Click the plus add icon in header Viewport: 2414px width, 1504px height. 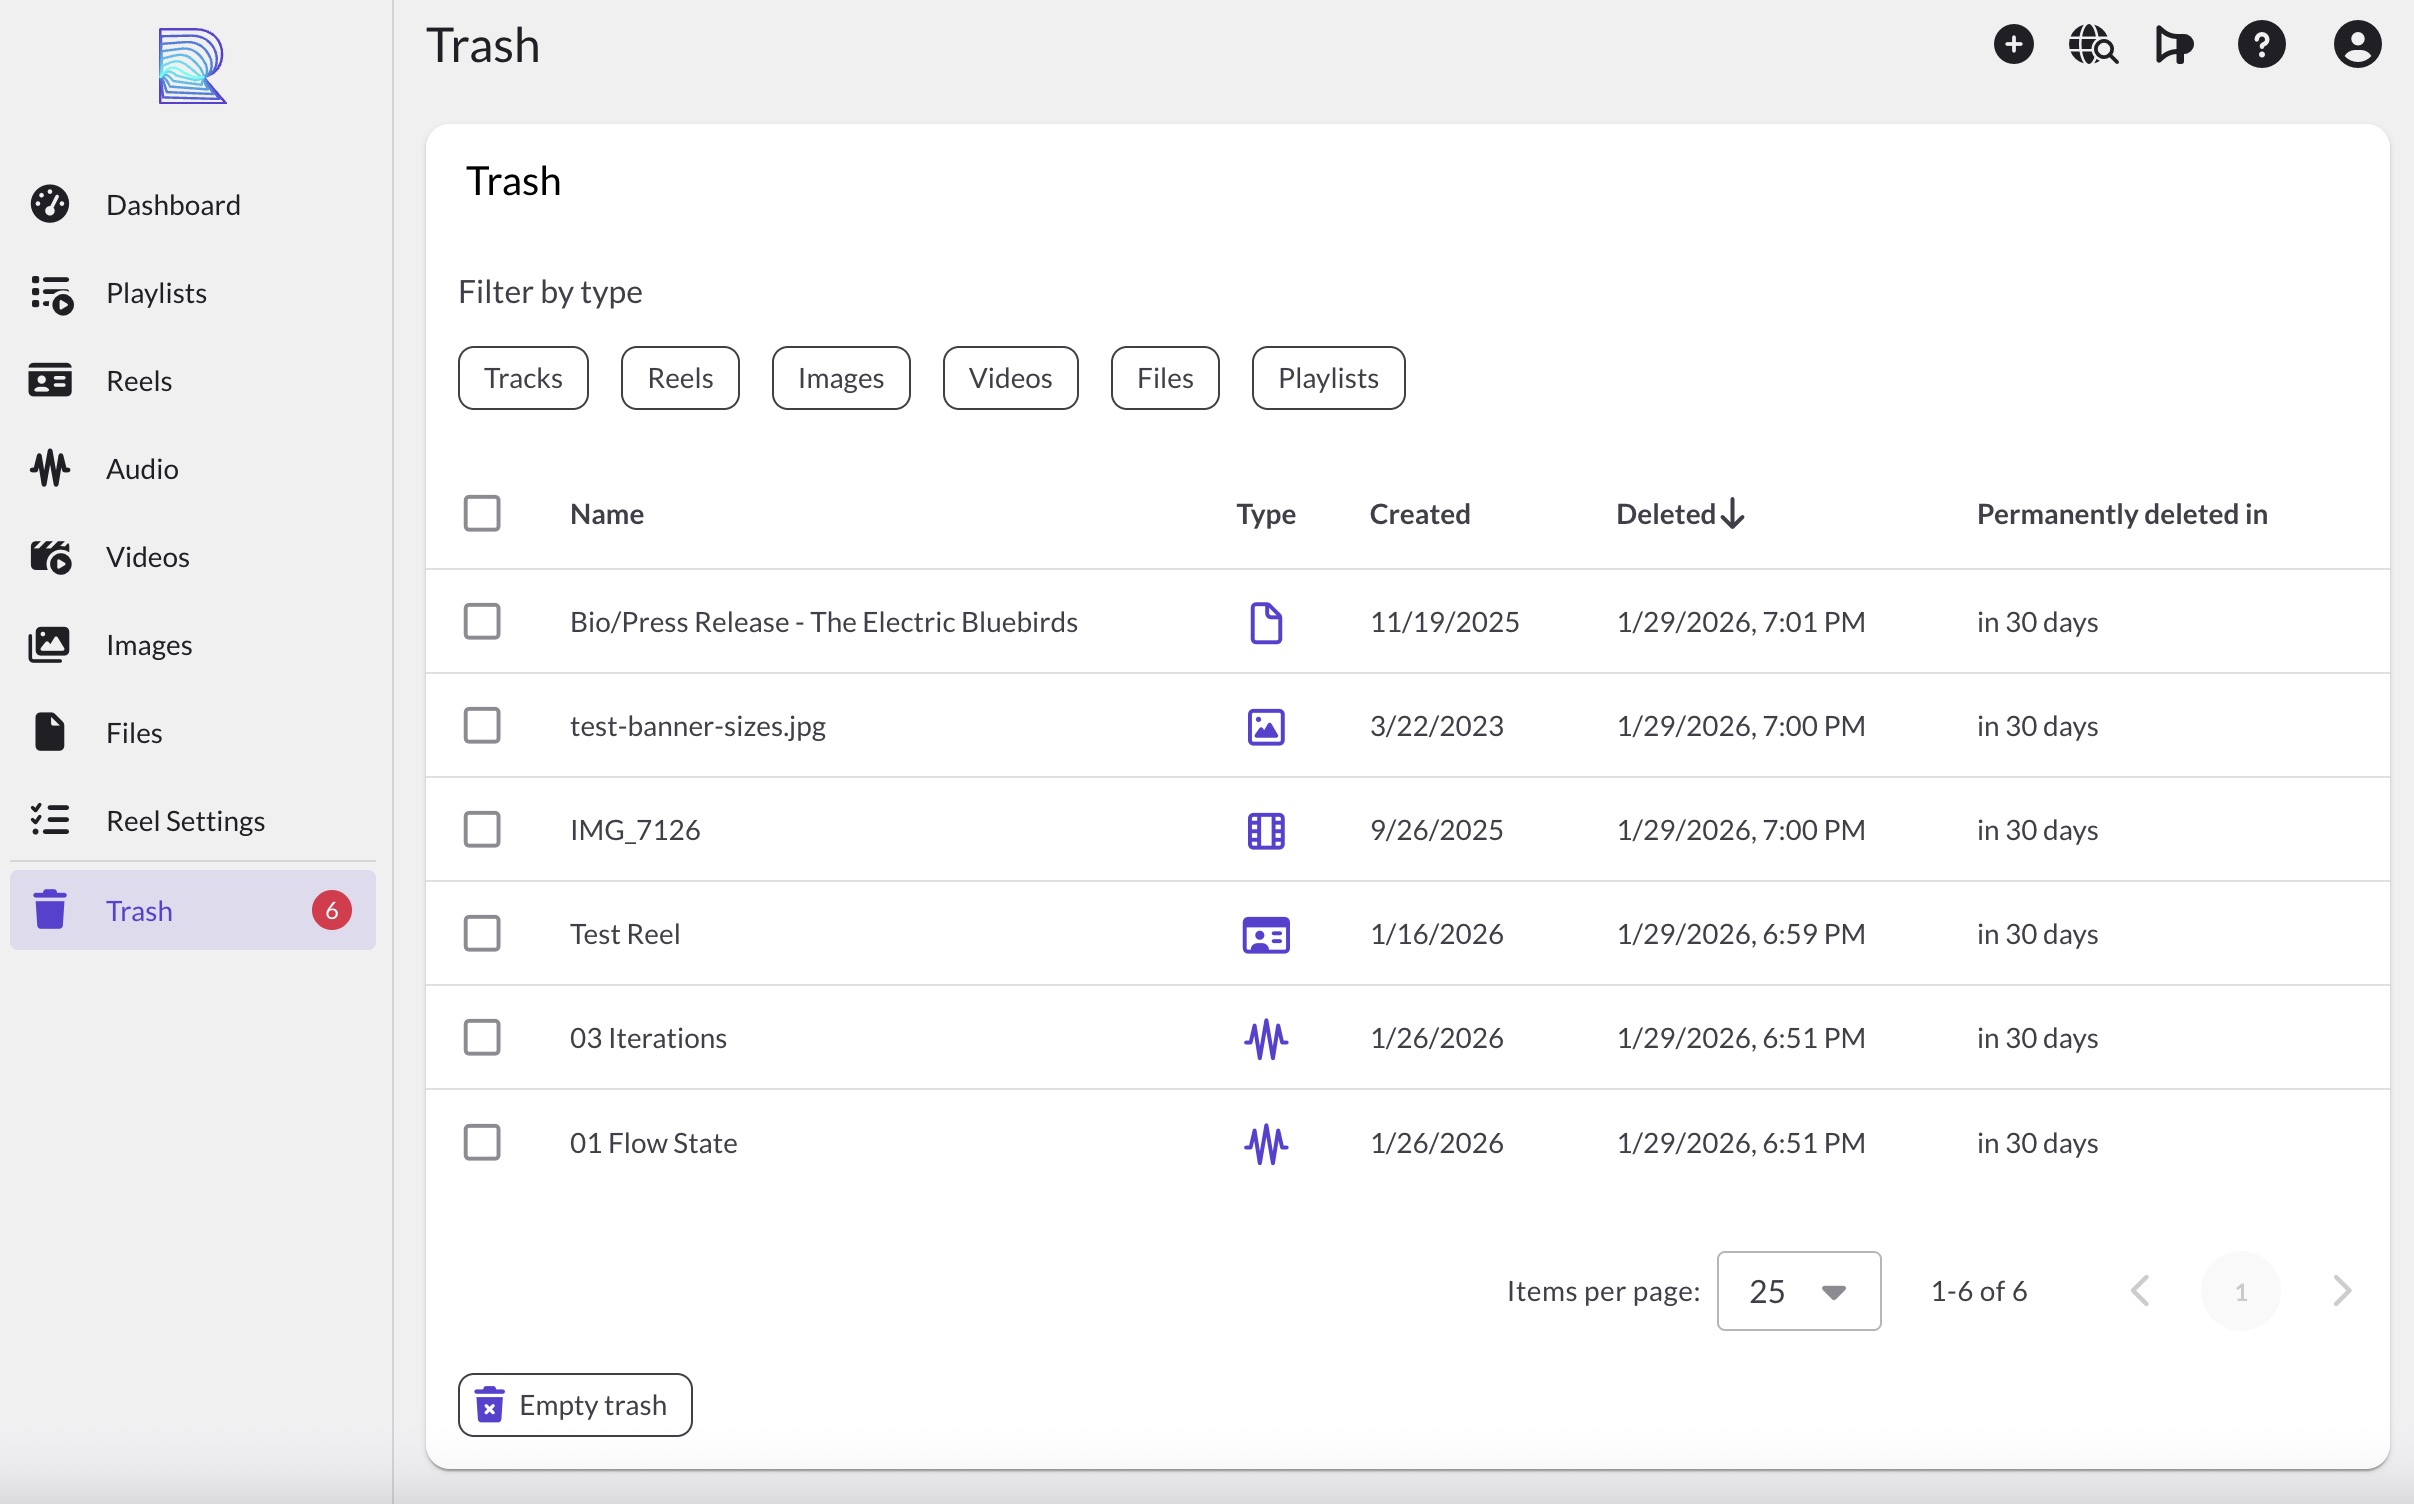(2013, 45)
